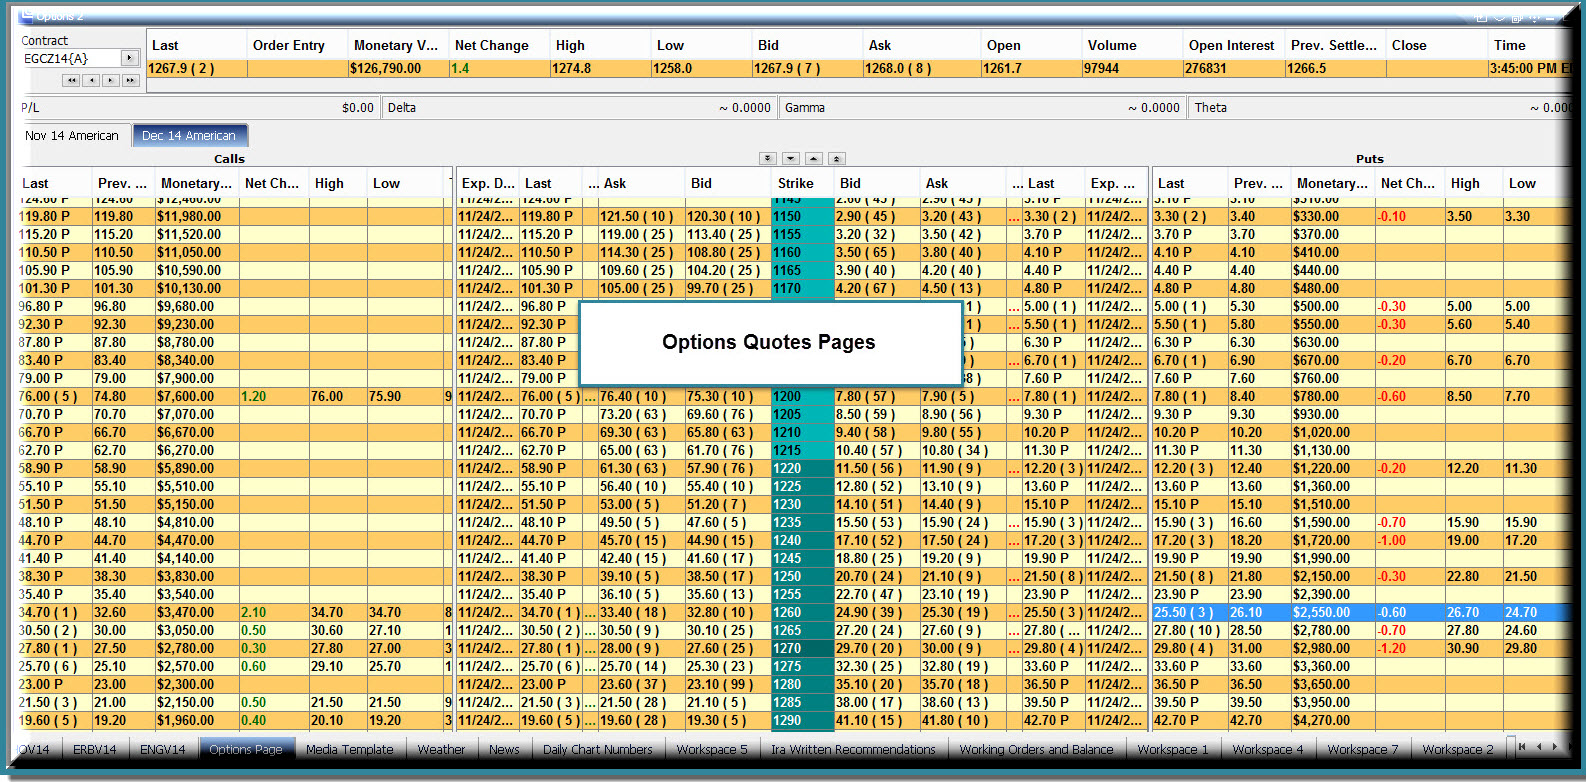Screen dimensions: 1587x782
Task: Switch to the Nov 14 American tab
Action: pyautogui.click(x=72, y=136)
